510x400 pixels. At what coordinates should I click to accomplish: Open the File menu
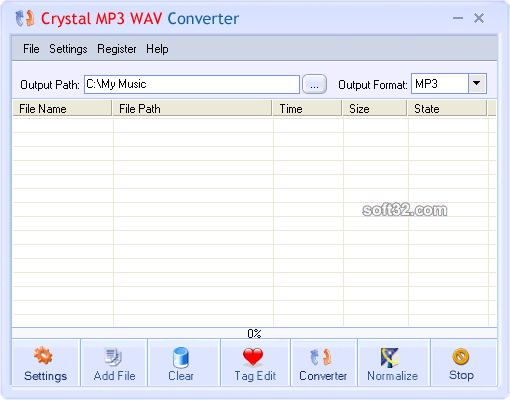pos(31,49)
